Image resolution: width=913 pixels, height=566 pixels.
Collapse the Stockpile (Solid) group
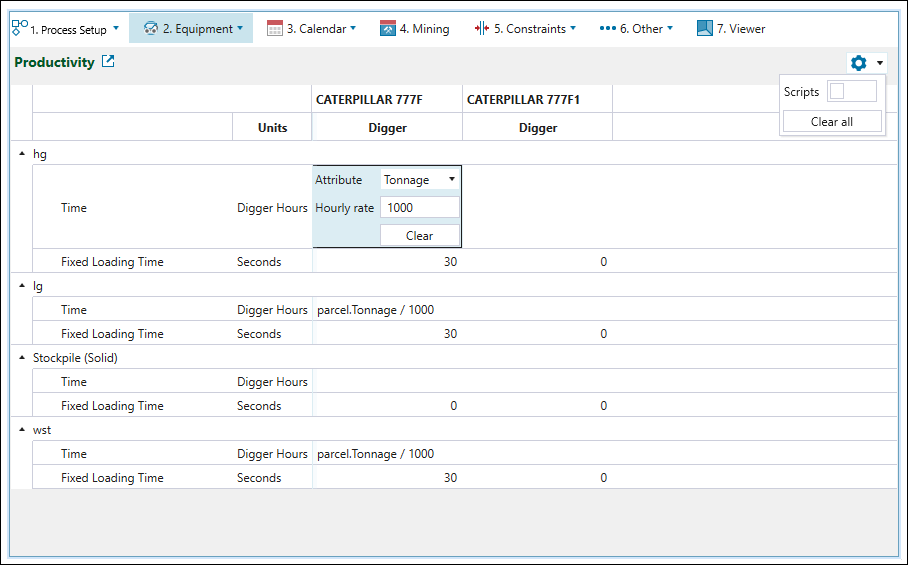pyautogui.click(x=23, y=358)
